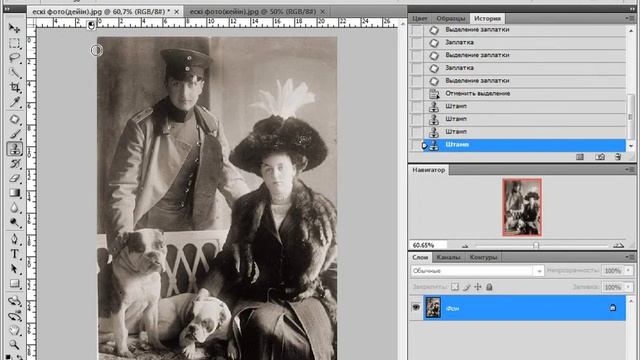Open the Заливка fill slider arrow
Viewport: 640px width, 360px height.
point(629,287)
